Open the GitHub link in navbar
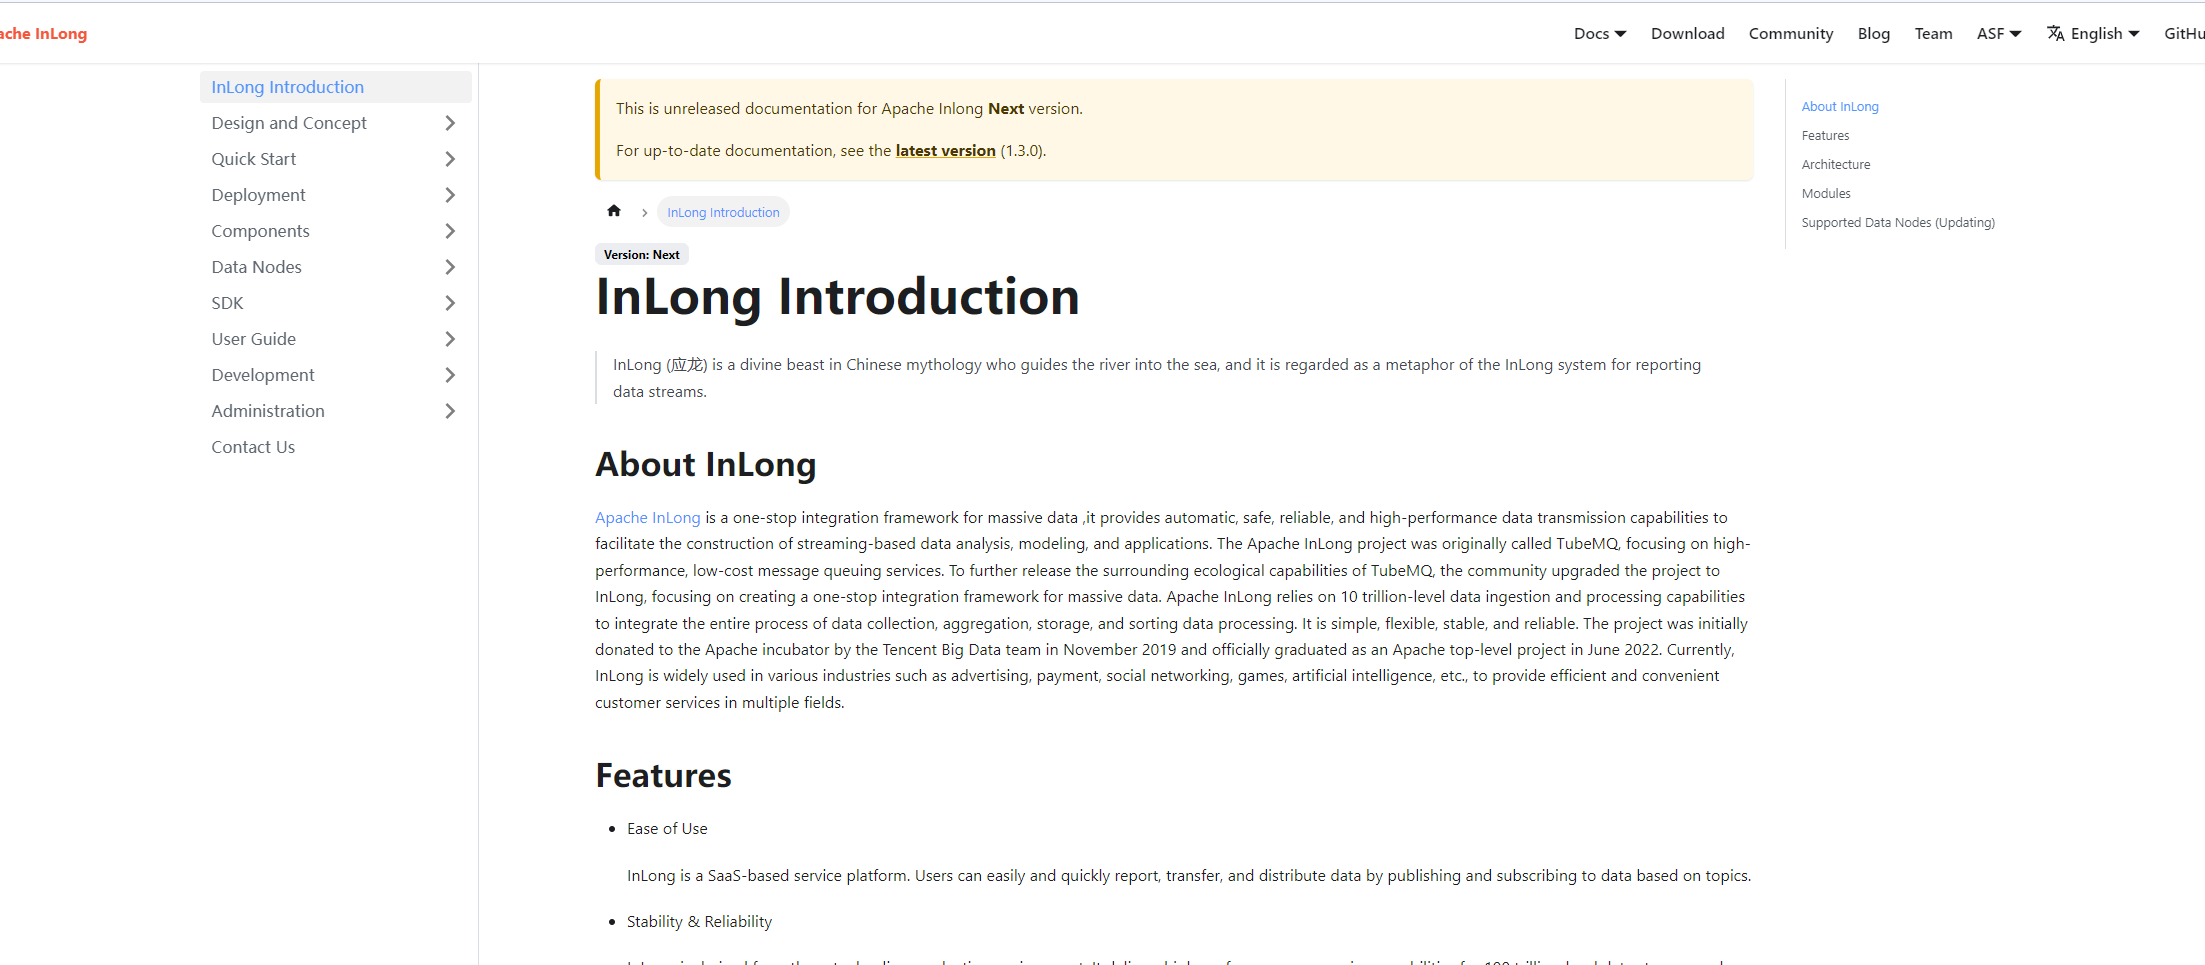The width and height of the screenshot is (2205, 965). click(2183, 33)
